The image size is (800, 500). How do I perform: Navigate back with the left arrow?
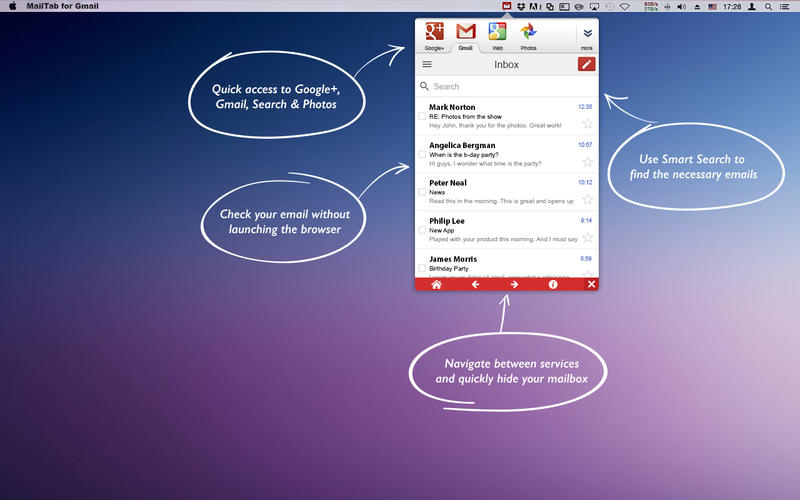(x=476, y=284)
